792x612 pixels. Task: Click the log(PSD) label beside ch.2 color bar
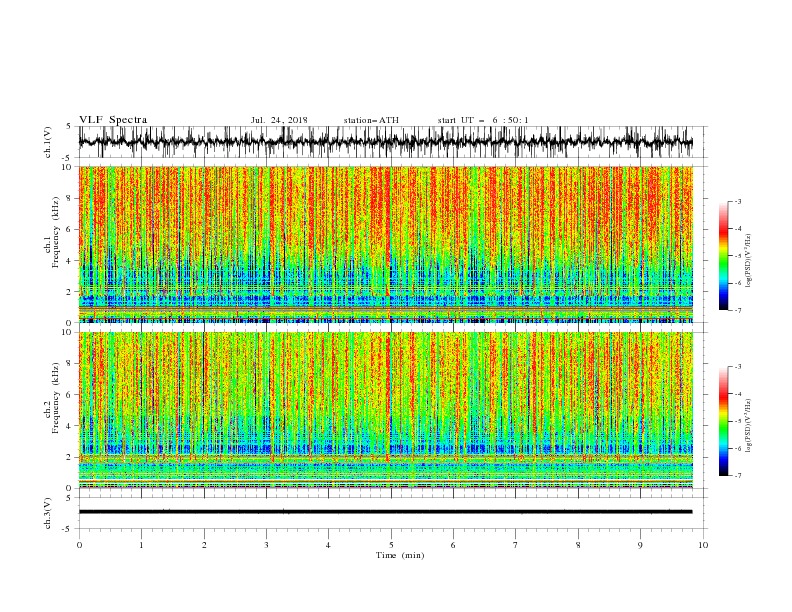click(x=748, y=426)
